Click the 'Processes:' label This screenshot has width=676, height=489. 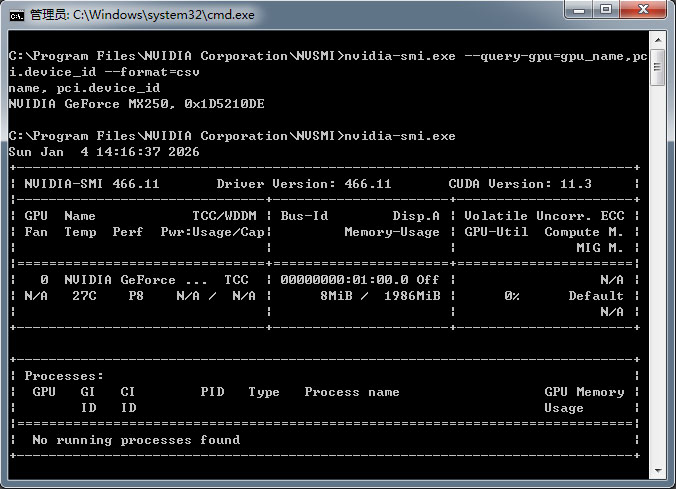pos(64,376)
